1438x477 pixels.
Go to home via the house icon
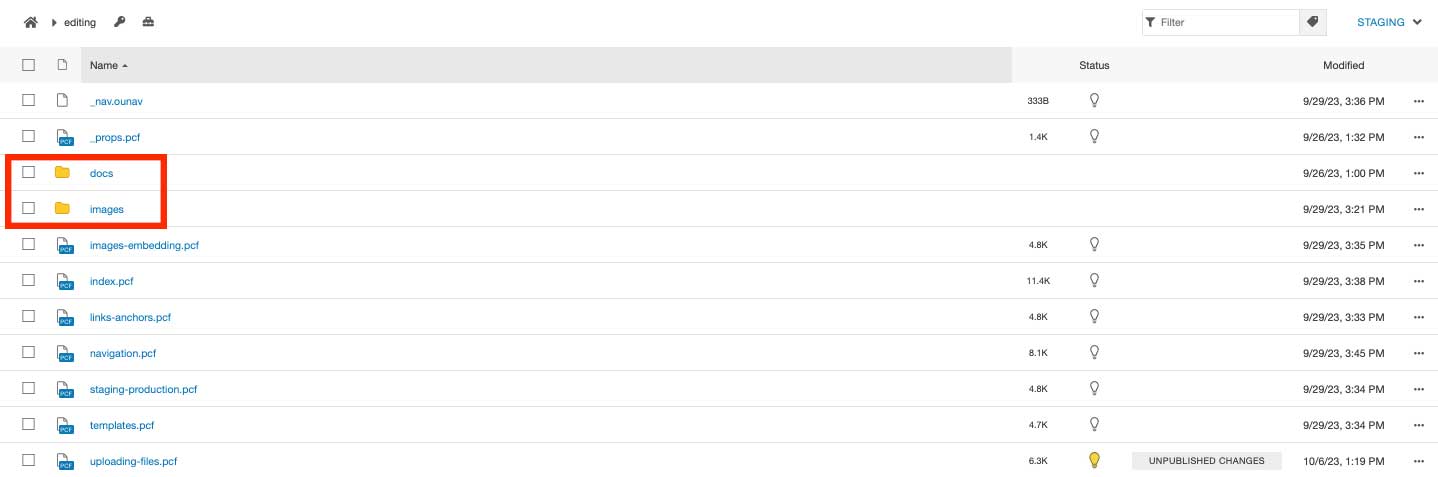coord(30,22)
